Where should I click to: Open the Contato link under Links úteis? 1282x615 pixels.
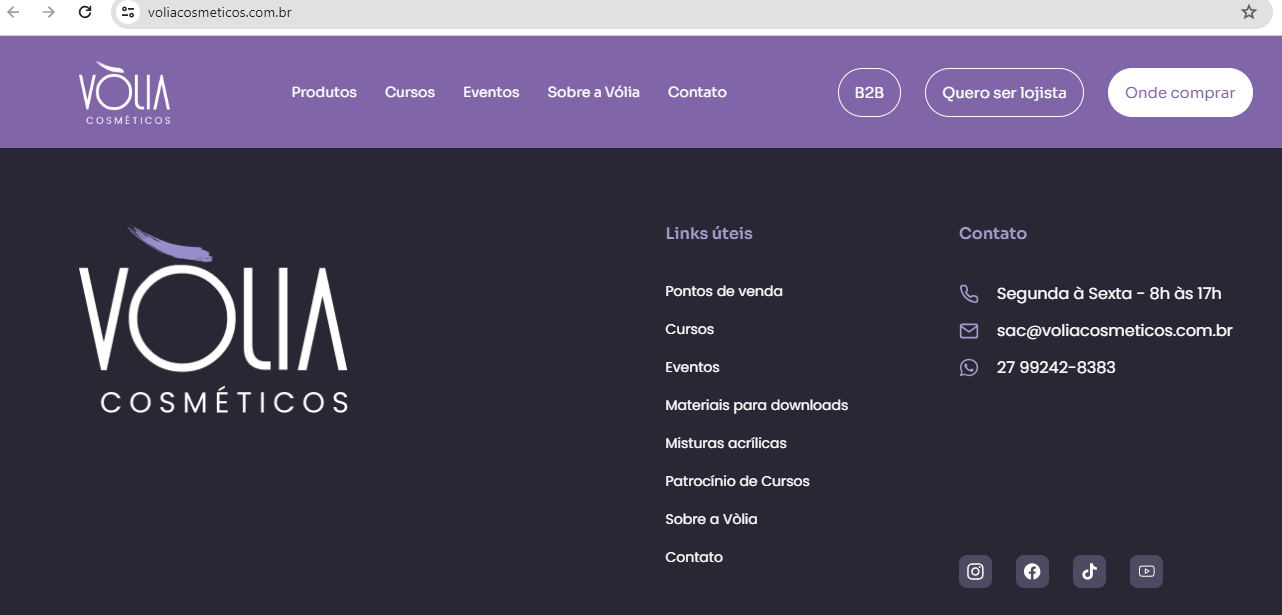pyautogui.click(x=694, y=557)
